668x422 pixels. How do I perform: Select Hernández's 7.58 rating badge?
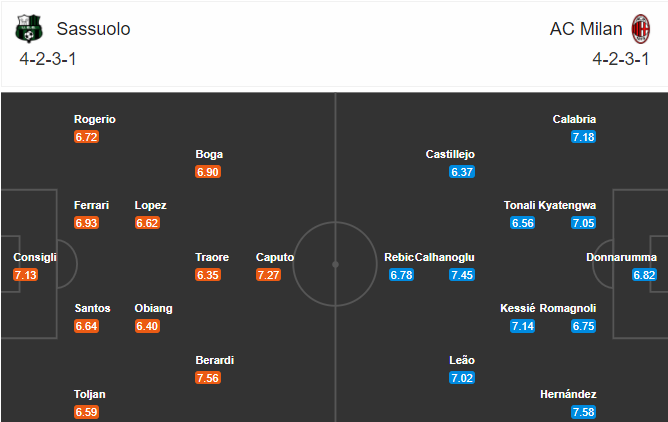[x=583, y=412]
